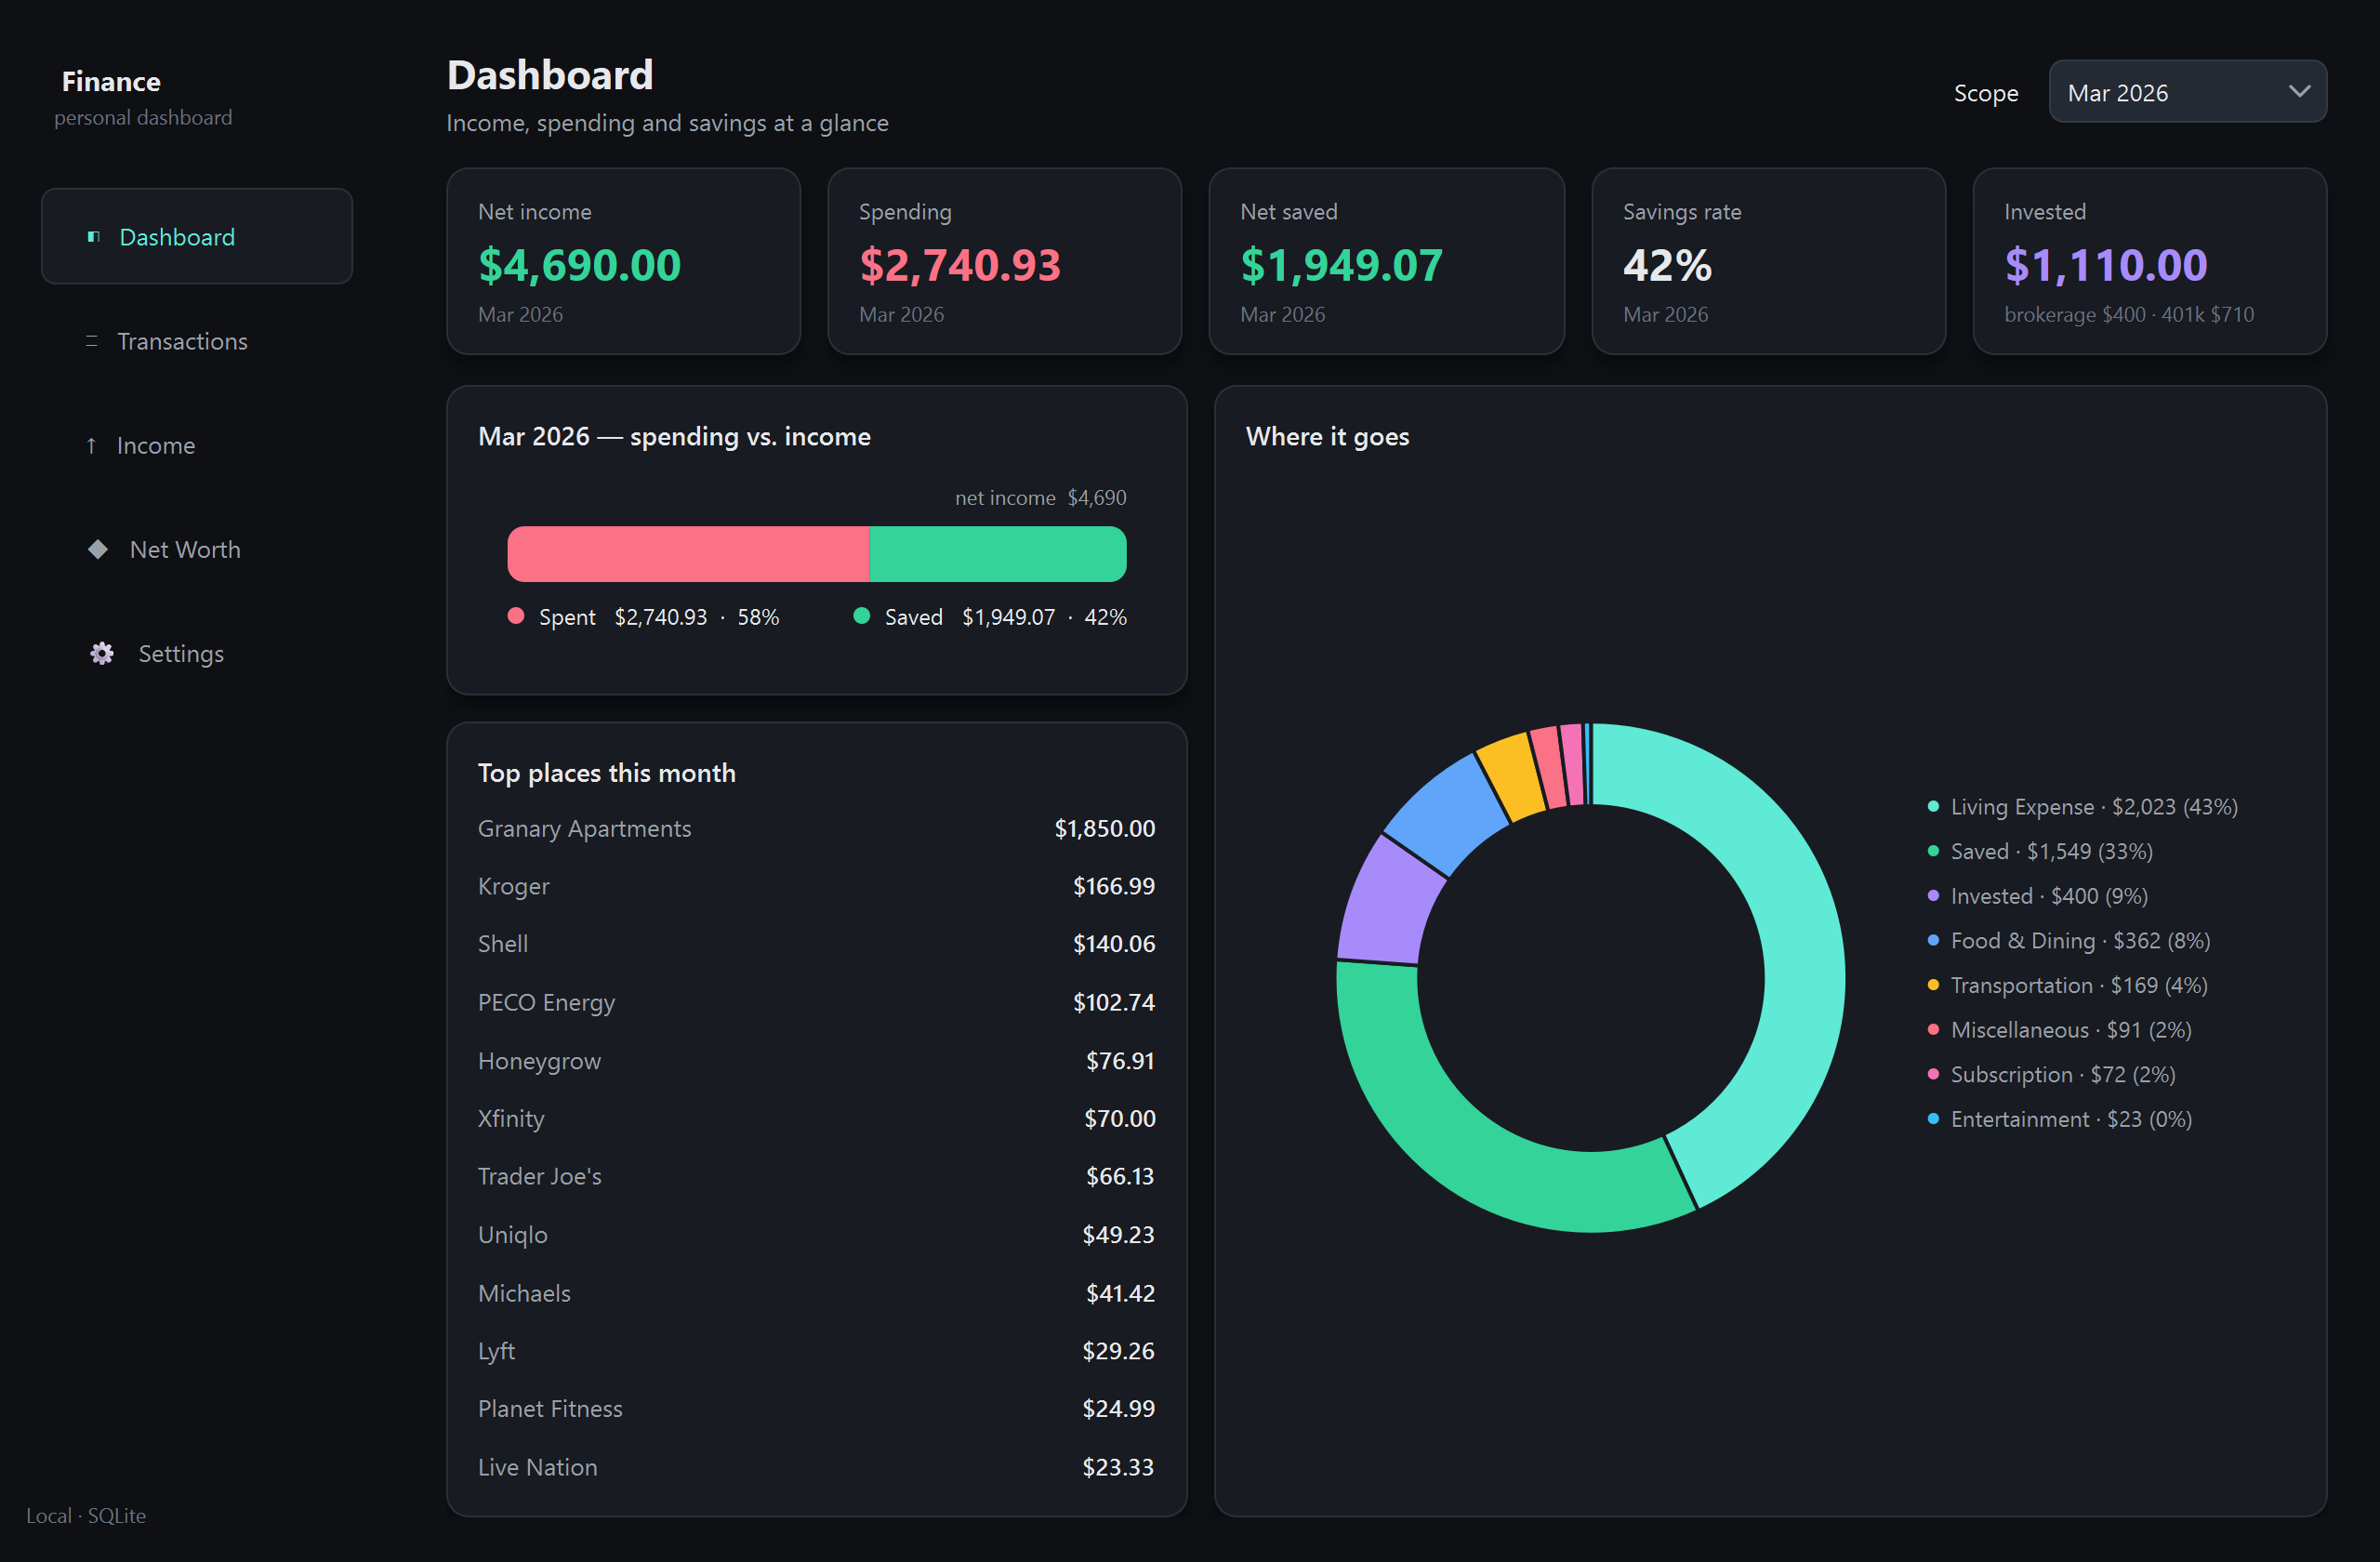Open the Settings page
Image resolution: width=2380 pixels, height=1562 pixels.
click(x=181, y=653)
